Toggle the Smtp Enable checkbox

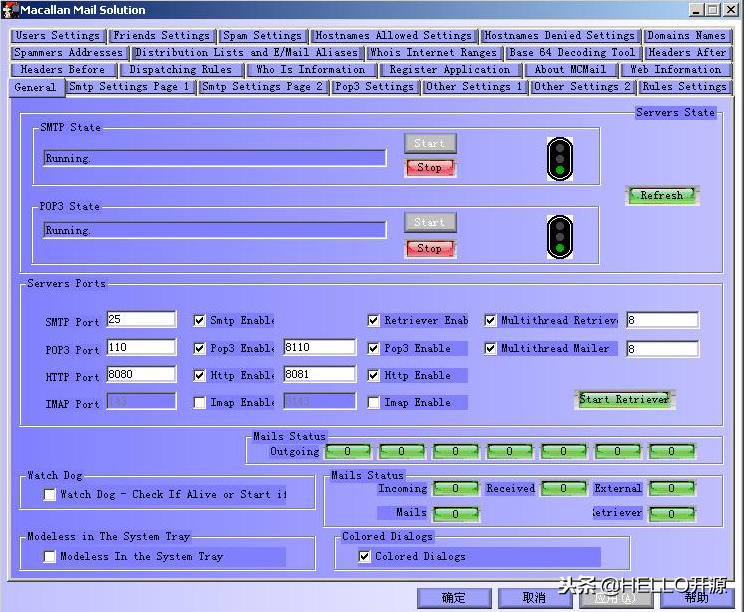pos(199,321)
